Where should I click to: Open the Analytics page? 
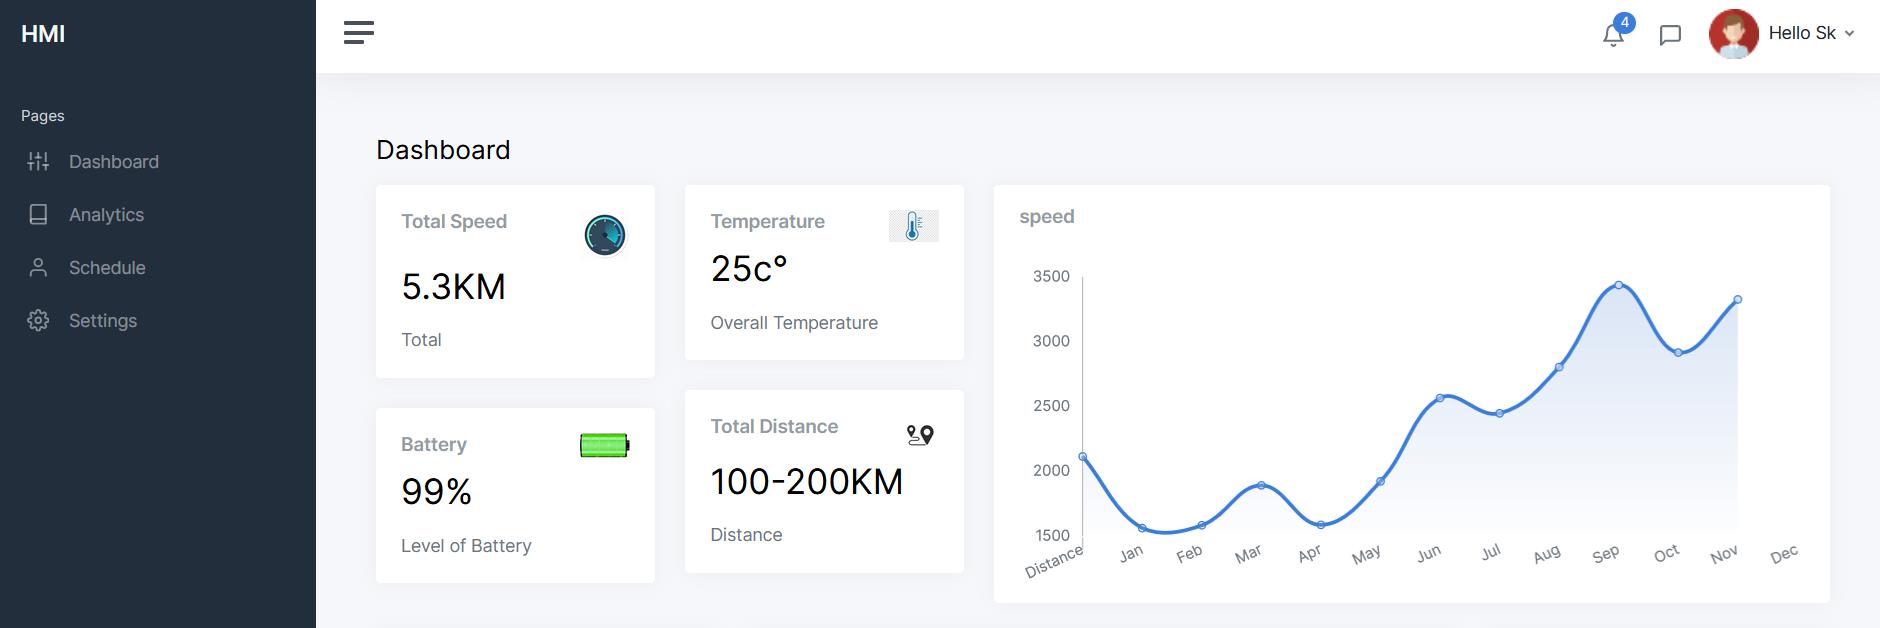coord(106,215)
